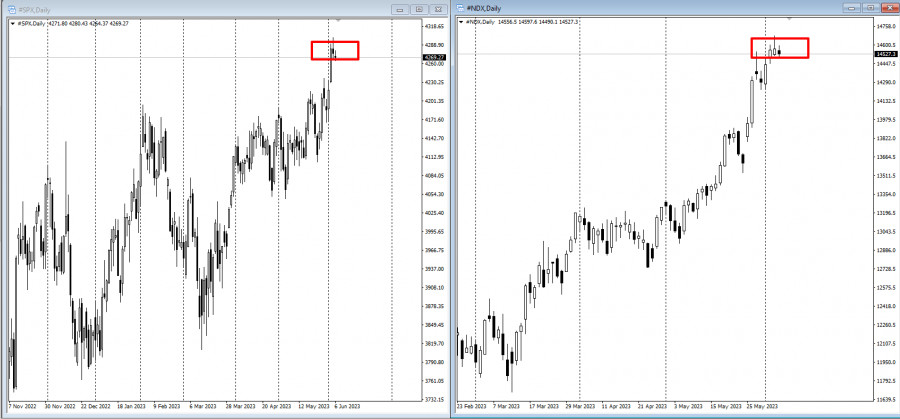
Task: Open the triangle menu beside #NDX,Daily label
Action: pyautogui.click(x=461, y=22)
